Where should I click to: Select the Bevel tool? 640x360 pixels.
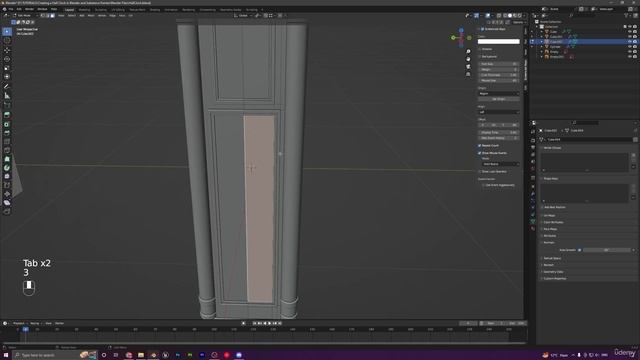(x=7, y=133)
